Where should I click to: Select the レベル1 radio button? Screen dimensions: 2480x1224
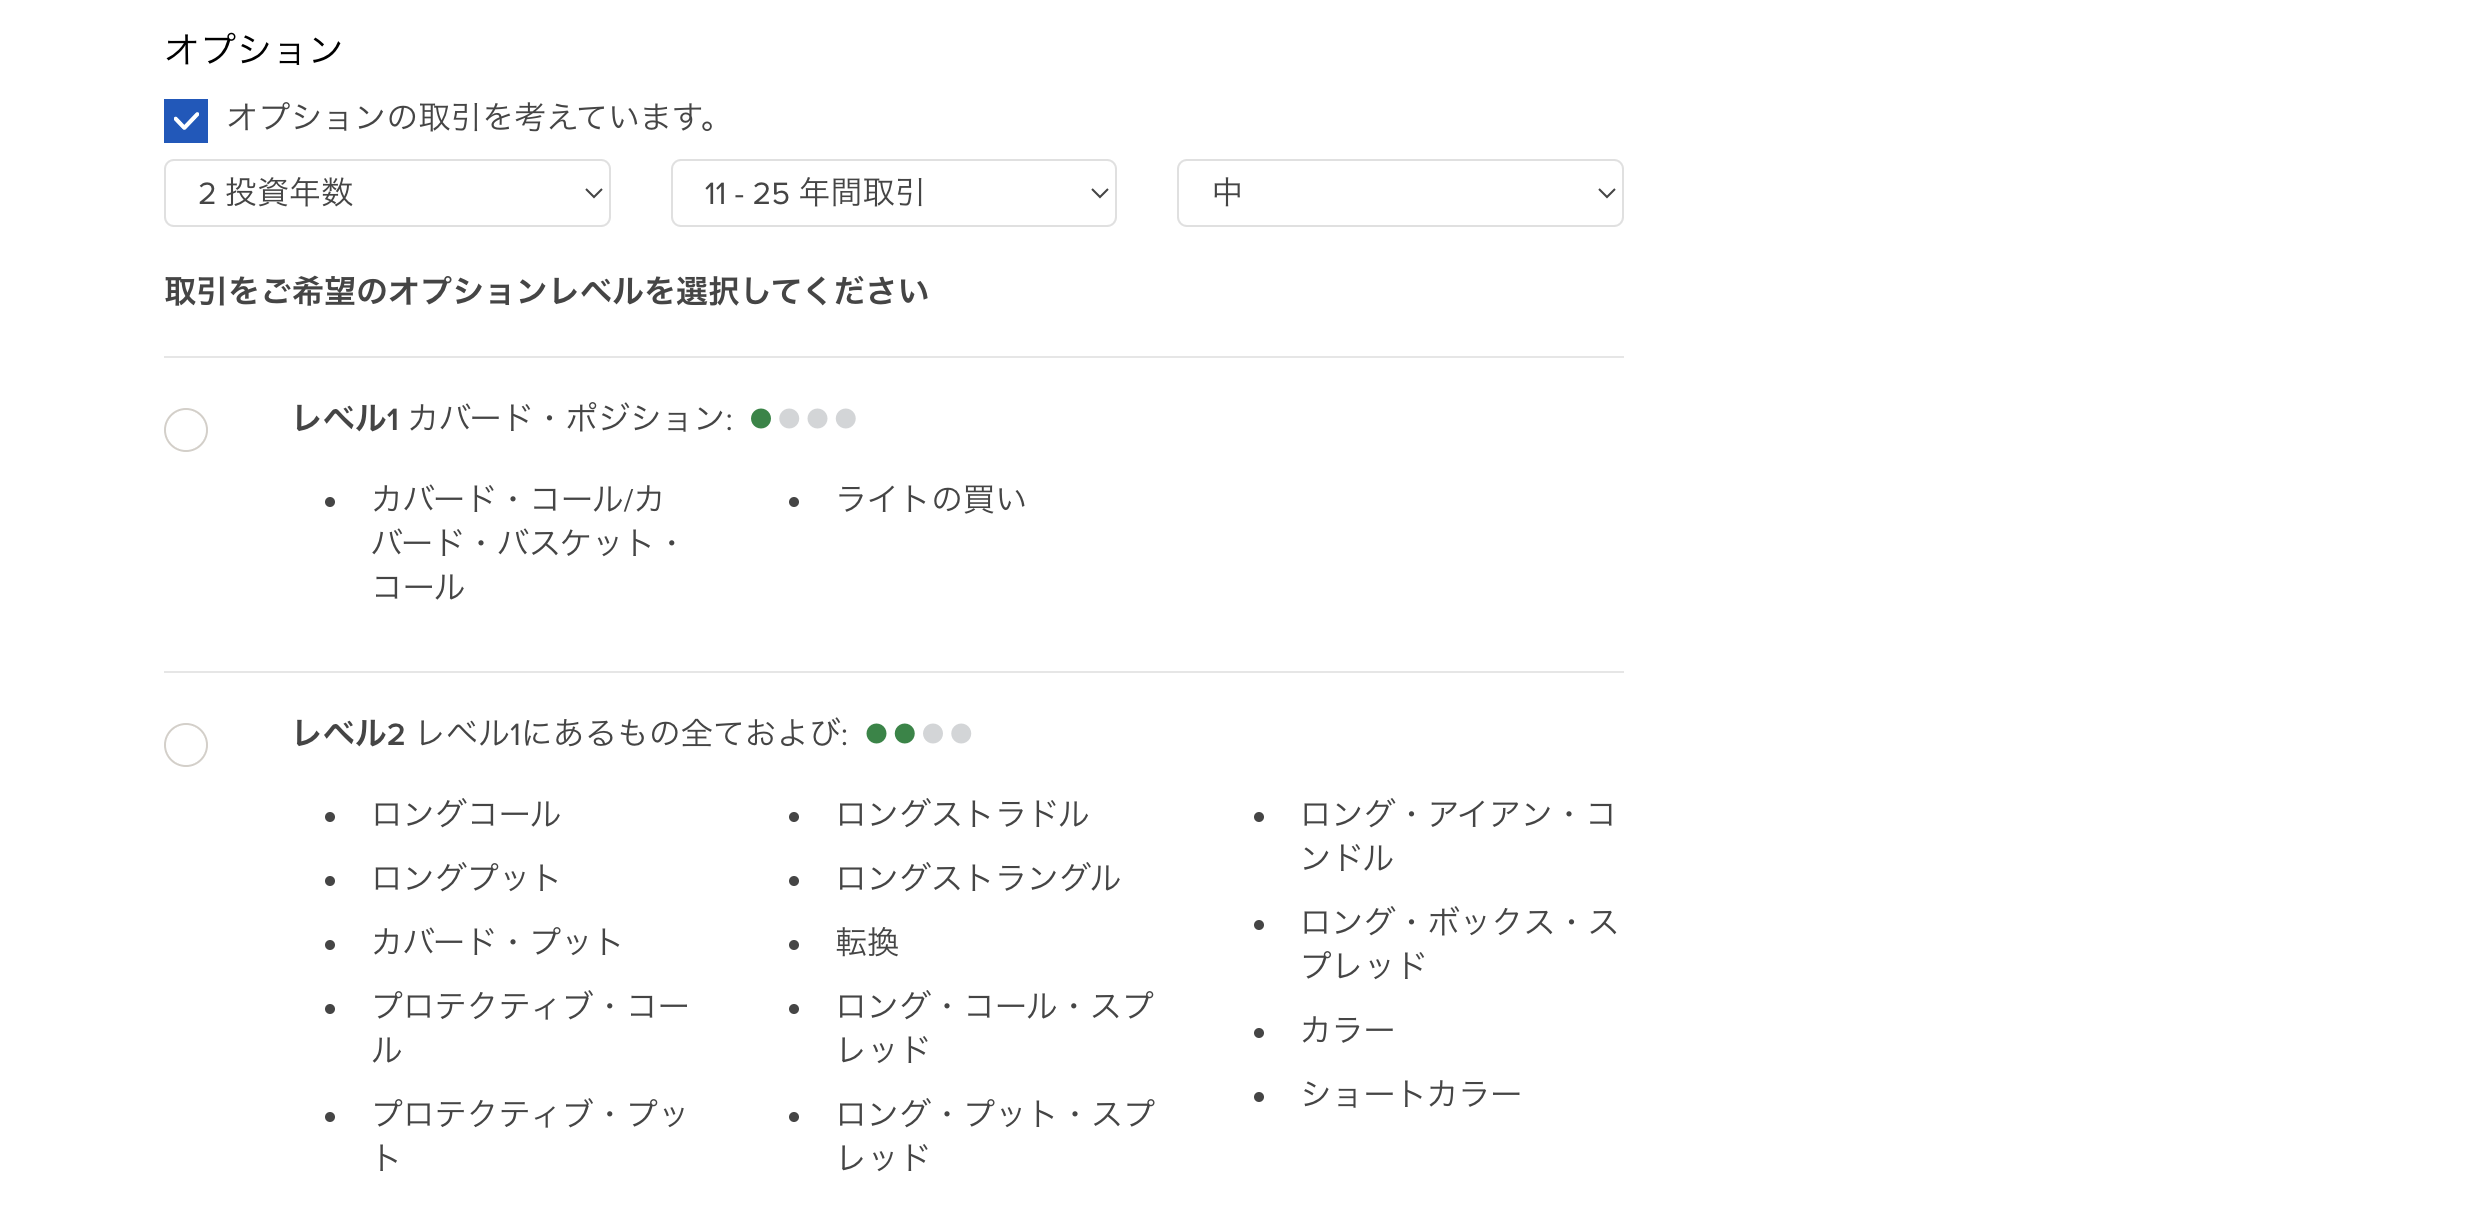tap(186, 430)
